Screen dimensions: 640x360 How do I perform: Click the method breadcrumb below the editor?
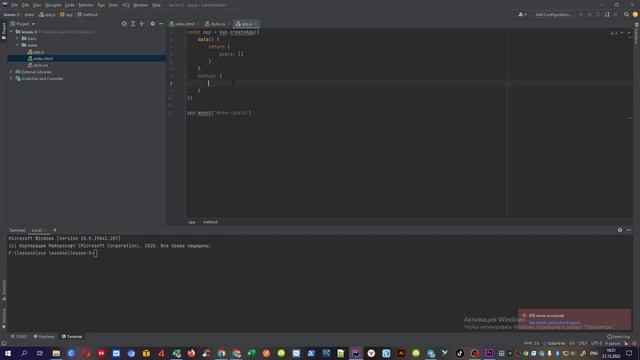coord(210,222)
